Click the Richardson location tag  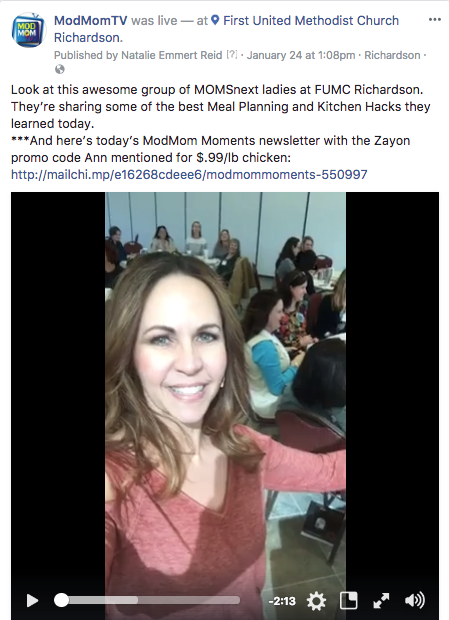point(392,55)
